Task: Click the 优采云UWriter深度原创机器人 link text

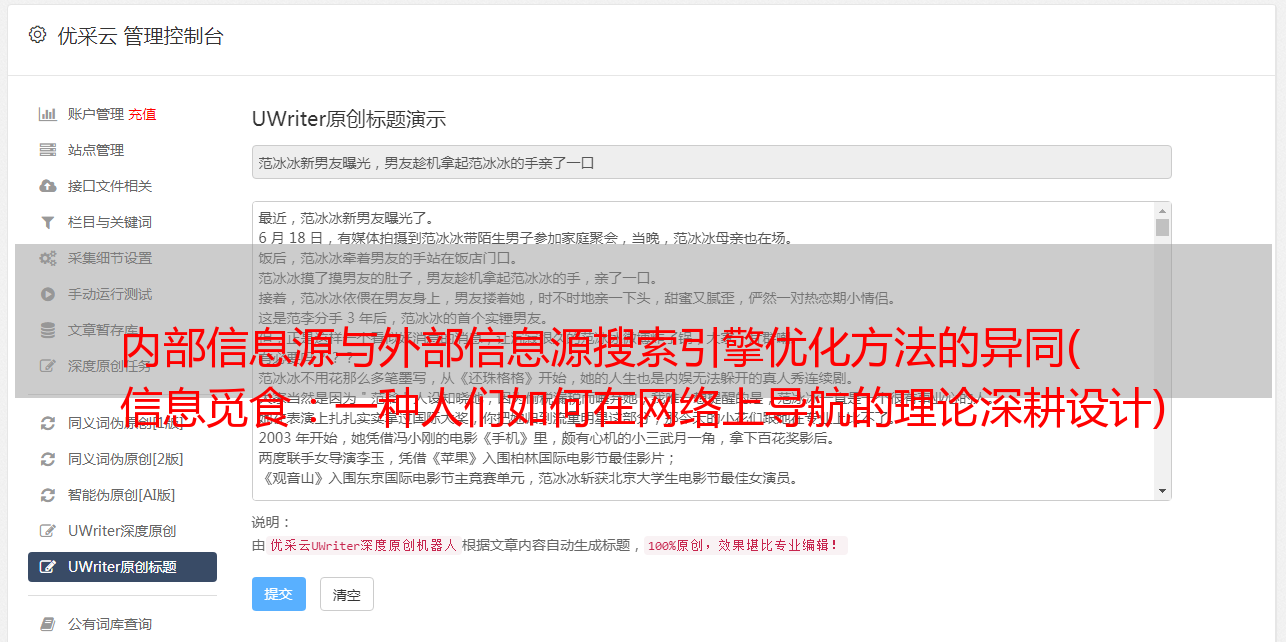Action: click(x=363, y=546)
